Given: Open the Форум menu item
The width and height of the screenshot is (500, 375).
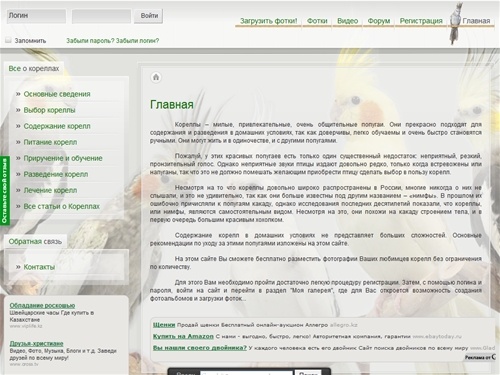Looking at the screenshot, I should (x=379, y=21).
